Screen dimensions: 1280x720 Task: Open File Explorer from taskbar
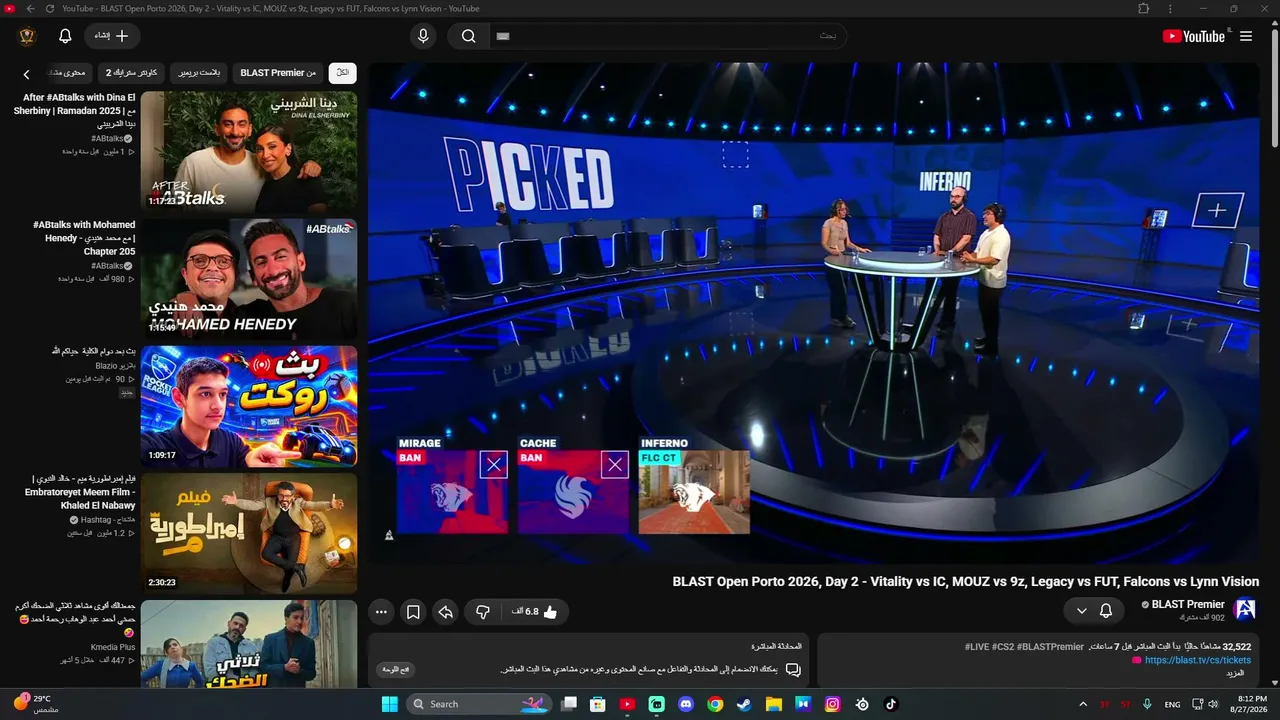tap(774, 704)
